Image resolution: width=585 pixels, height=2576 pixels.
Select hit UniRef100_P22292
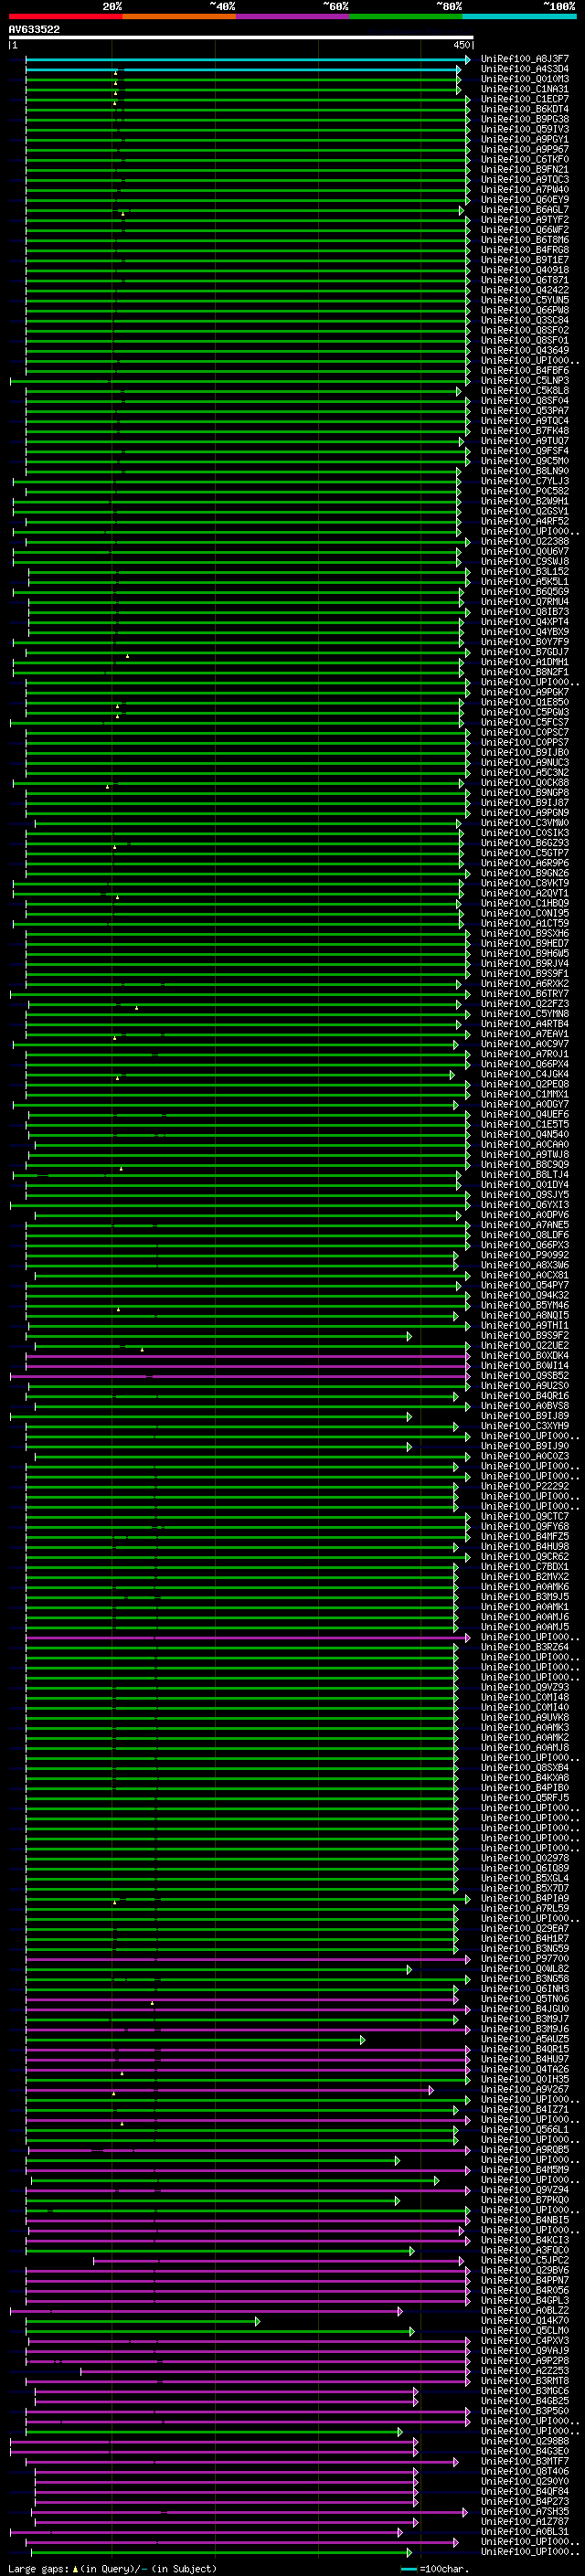525,1486
